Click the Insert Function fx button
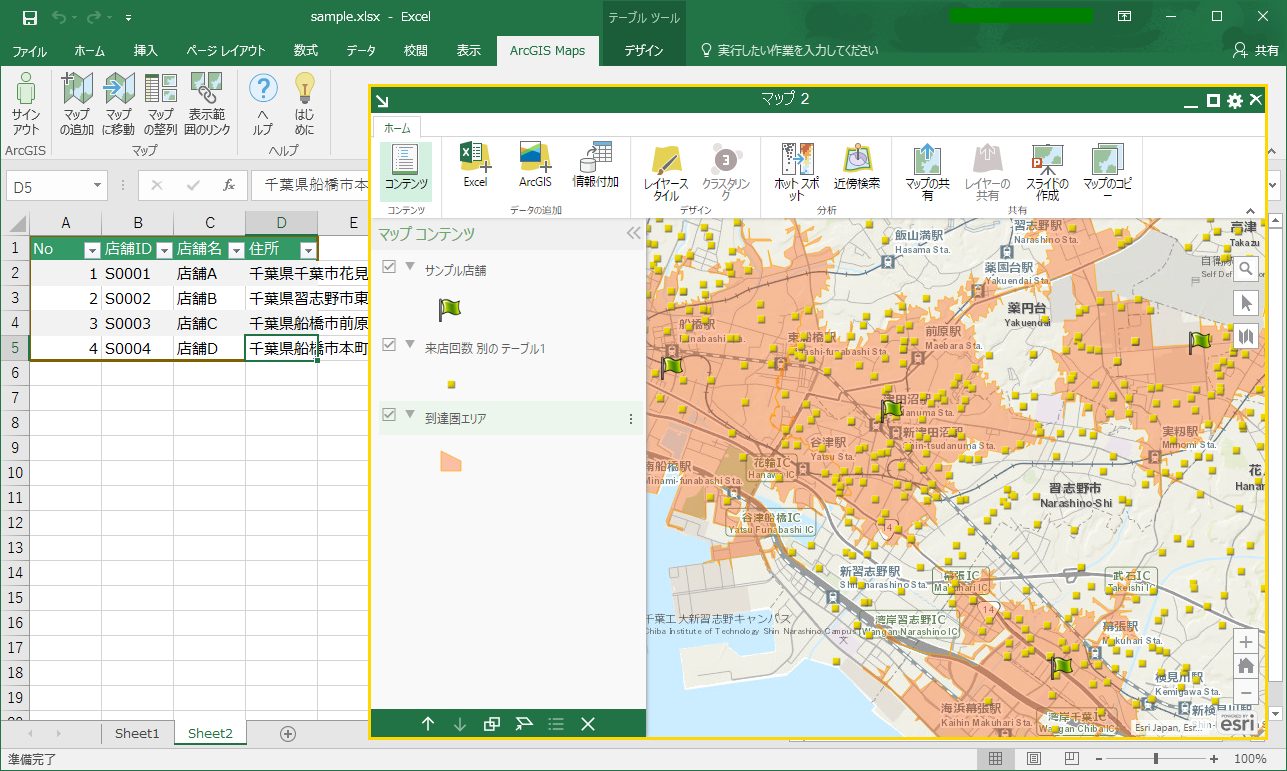 [229, 185]
